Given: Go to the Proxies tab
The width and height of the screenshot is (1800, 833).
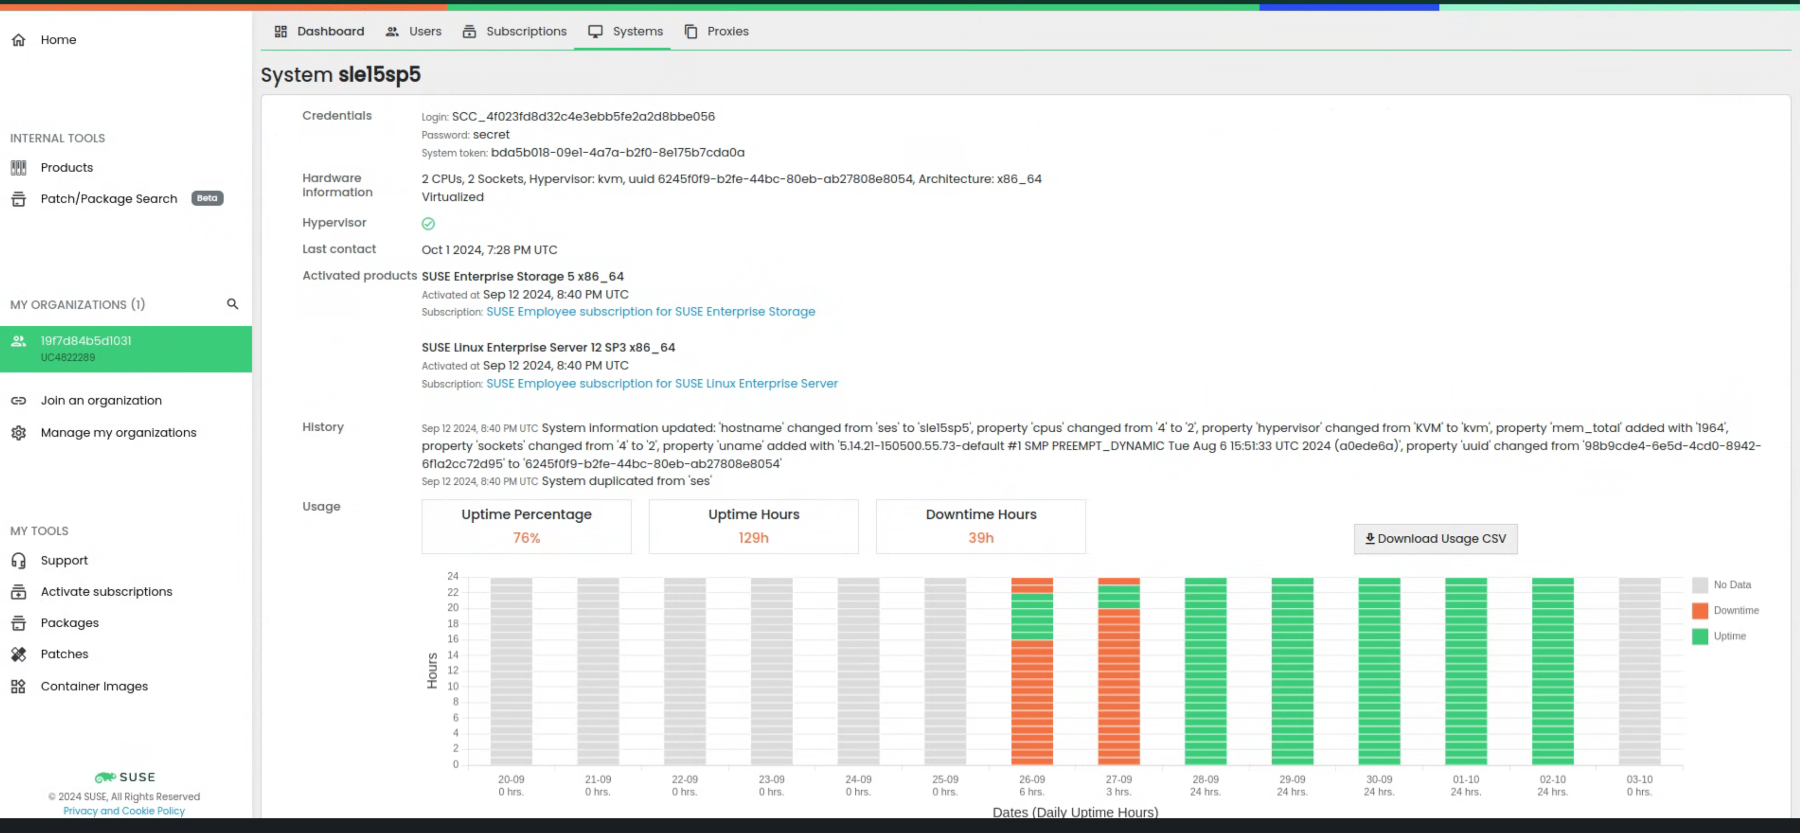Looking at the screenshot, I should coord(717,32).
